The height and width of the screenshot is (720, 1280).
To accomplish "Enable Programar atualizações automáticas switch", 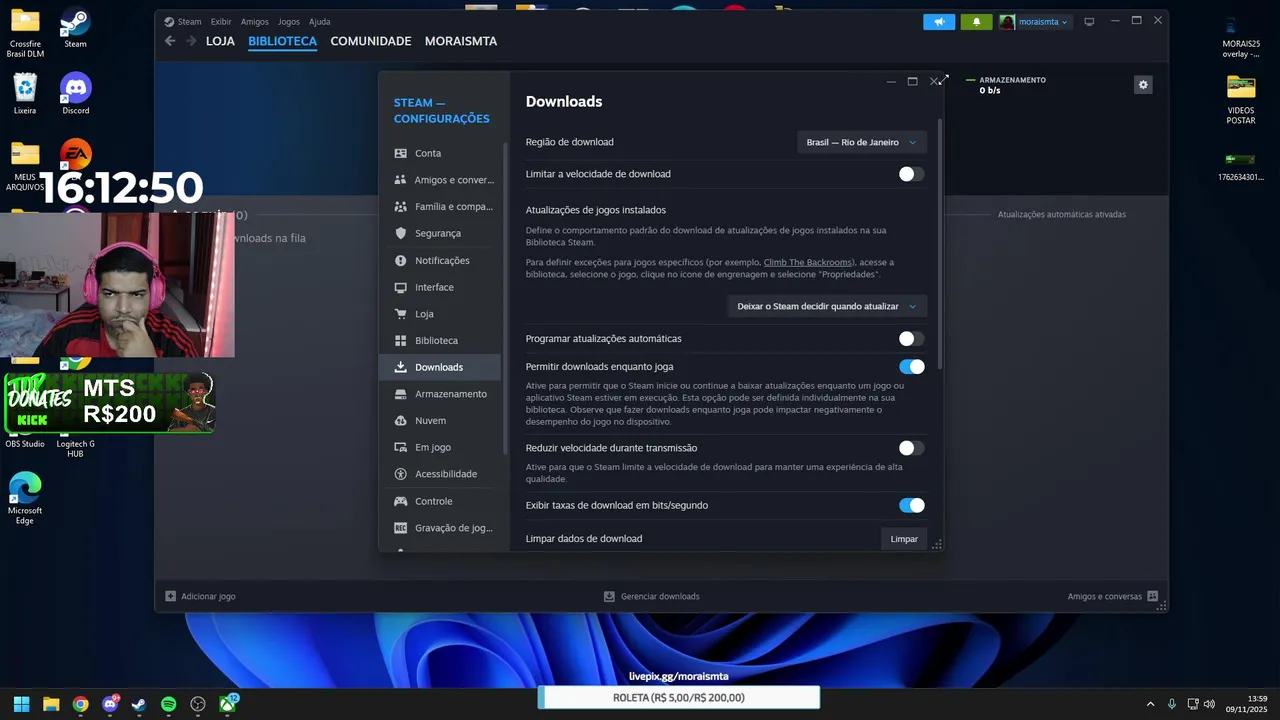I will pos(911,339).
